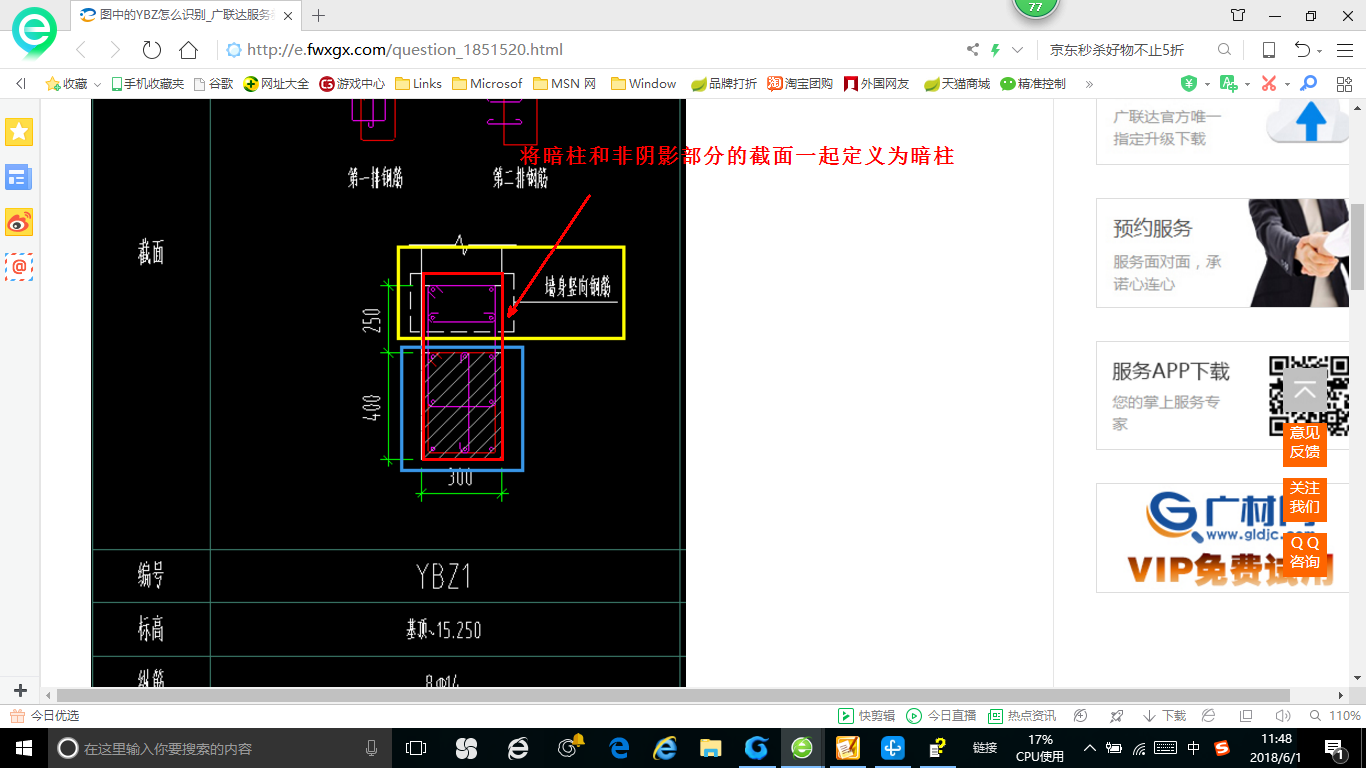
Task: Click the lightning speed mode icon
Action: pos(995,50)
